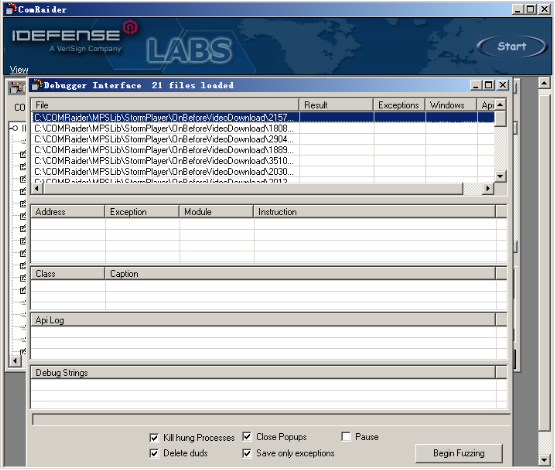Viewport: 555px width, 470px height.
Task: Click the Exceptions column header
Action: [x=399, y=105]
